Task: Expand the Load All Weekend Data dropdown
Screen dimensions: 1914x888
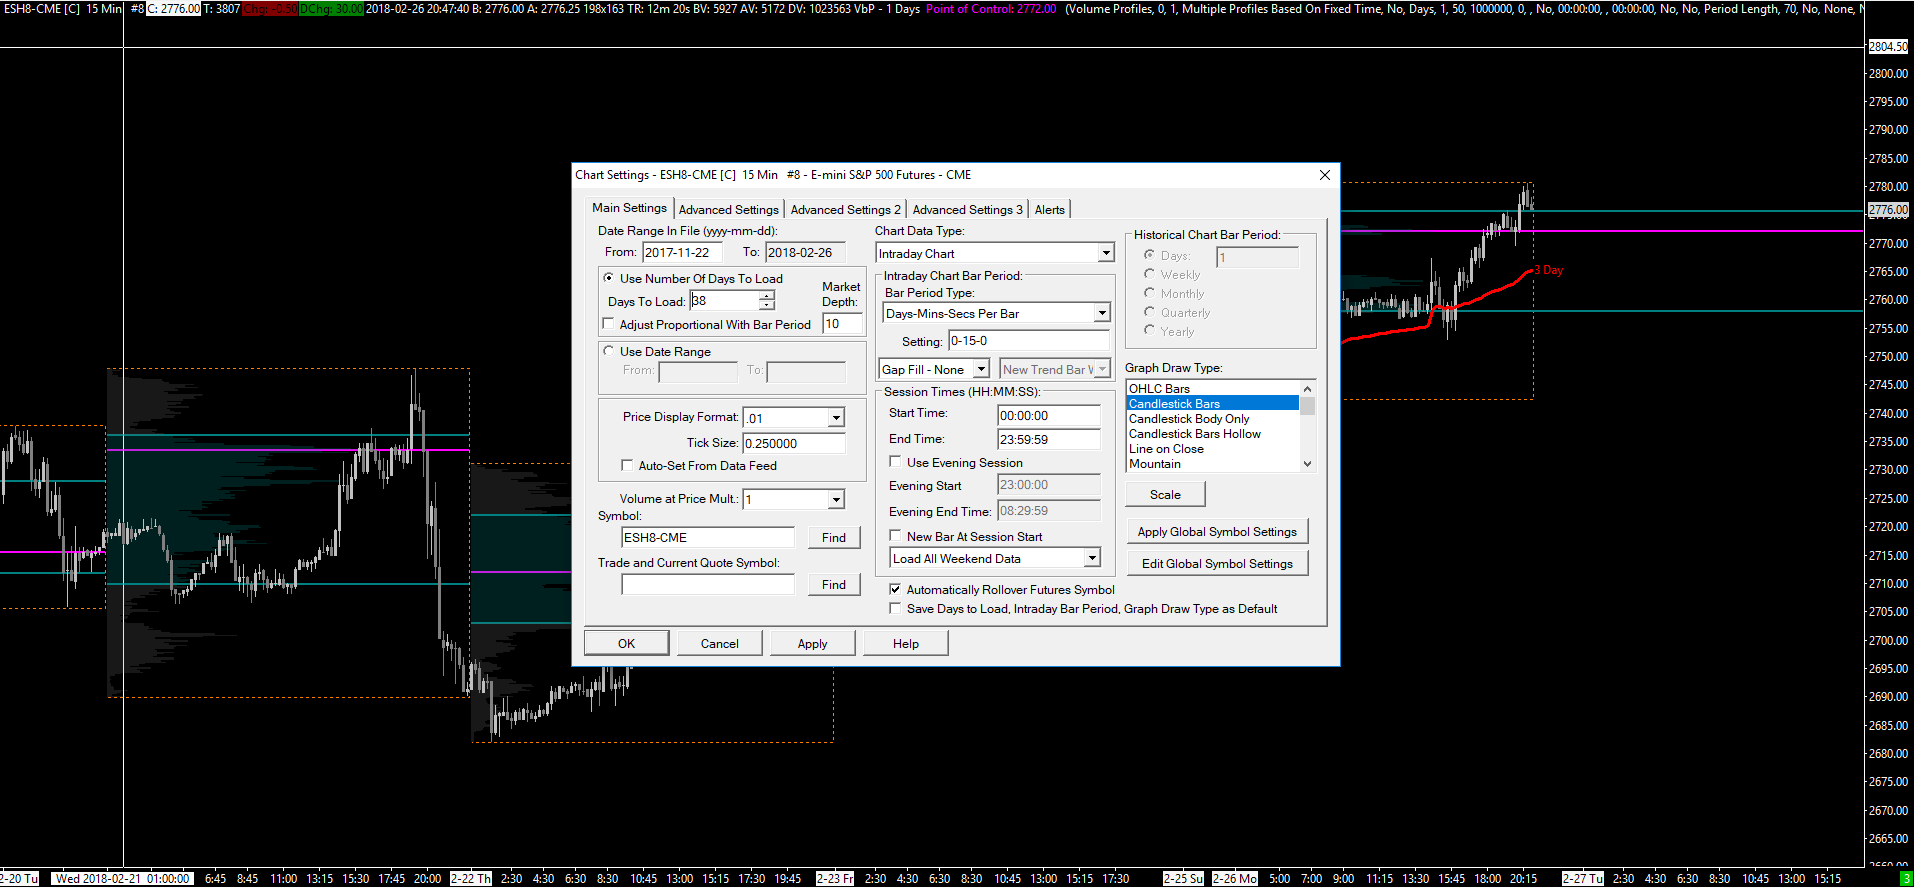Action: (1092, 558)
